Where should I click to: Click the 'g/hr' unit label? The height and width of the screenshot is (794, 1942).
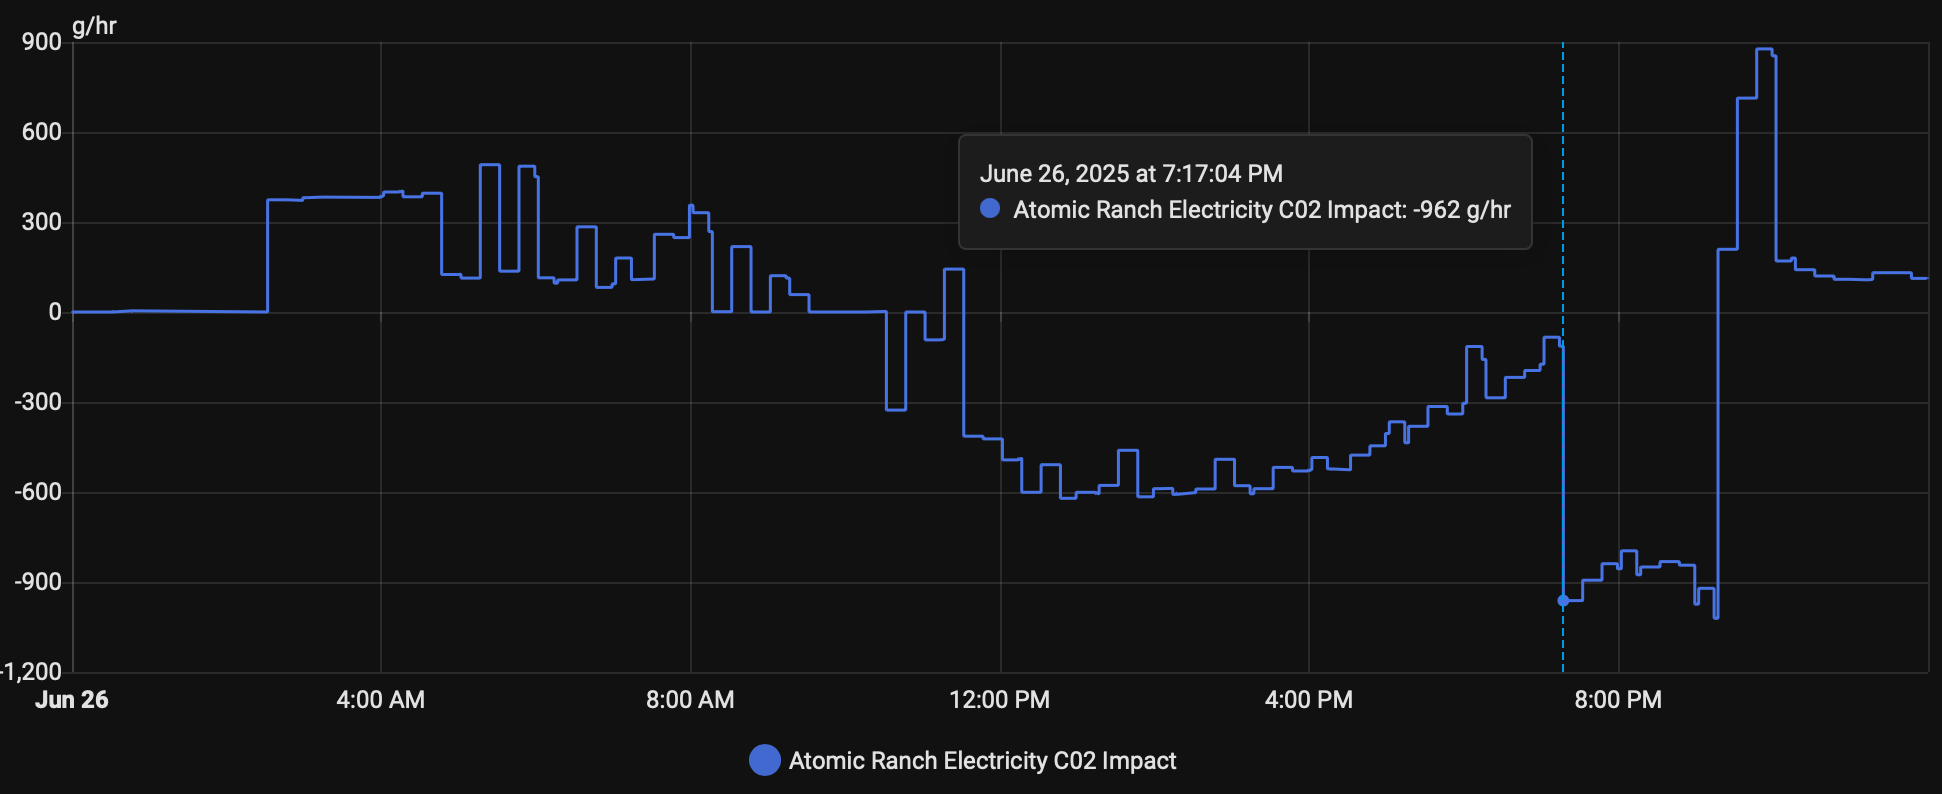point(95,26)
